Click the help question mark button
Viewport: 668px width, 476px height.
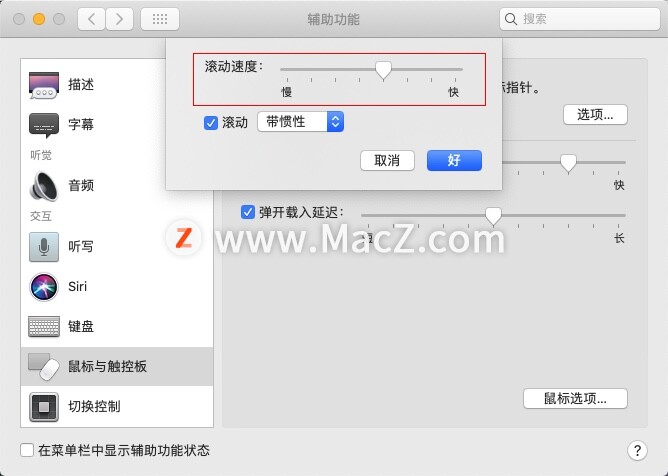coord(637,450)
